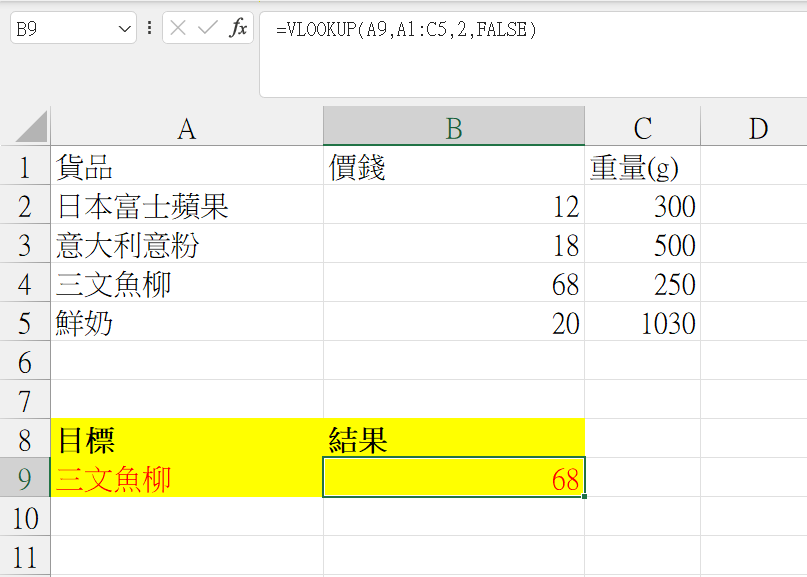Select the cell containing 鮮奶
The image size is (807, 577).
coord(186,323)
